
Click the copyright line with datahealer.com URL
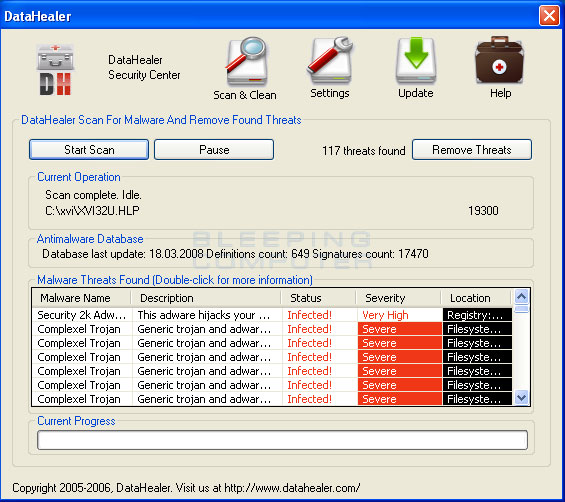[186, 488]
